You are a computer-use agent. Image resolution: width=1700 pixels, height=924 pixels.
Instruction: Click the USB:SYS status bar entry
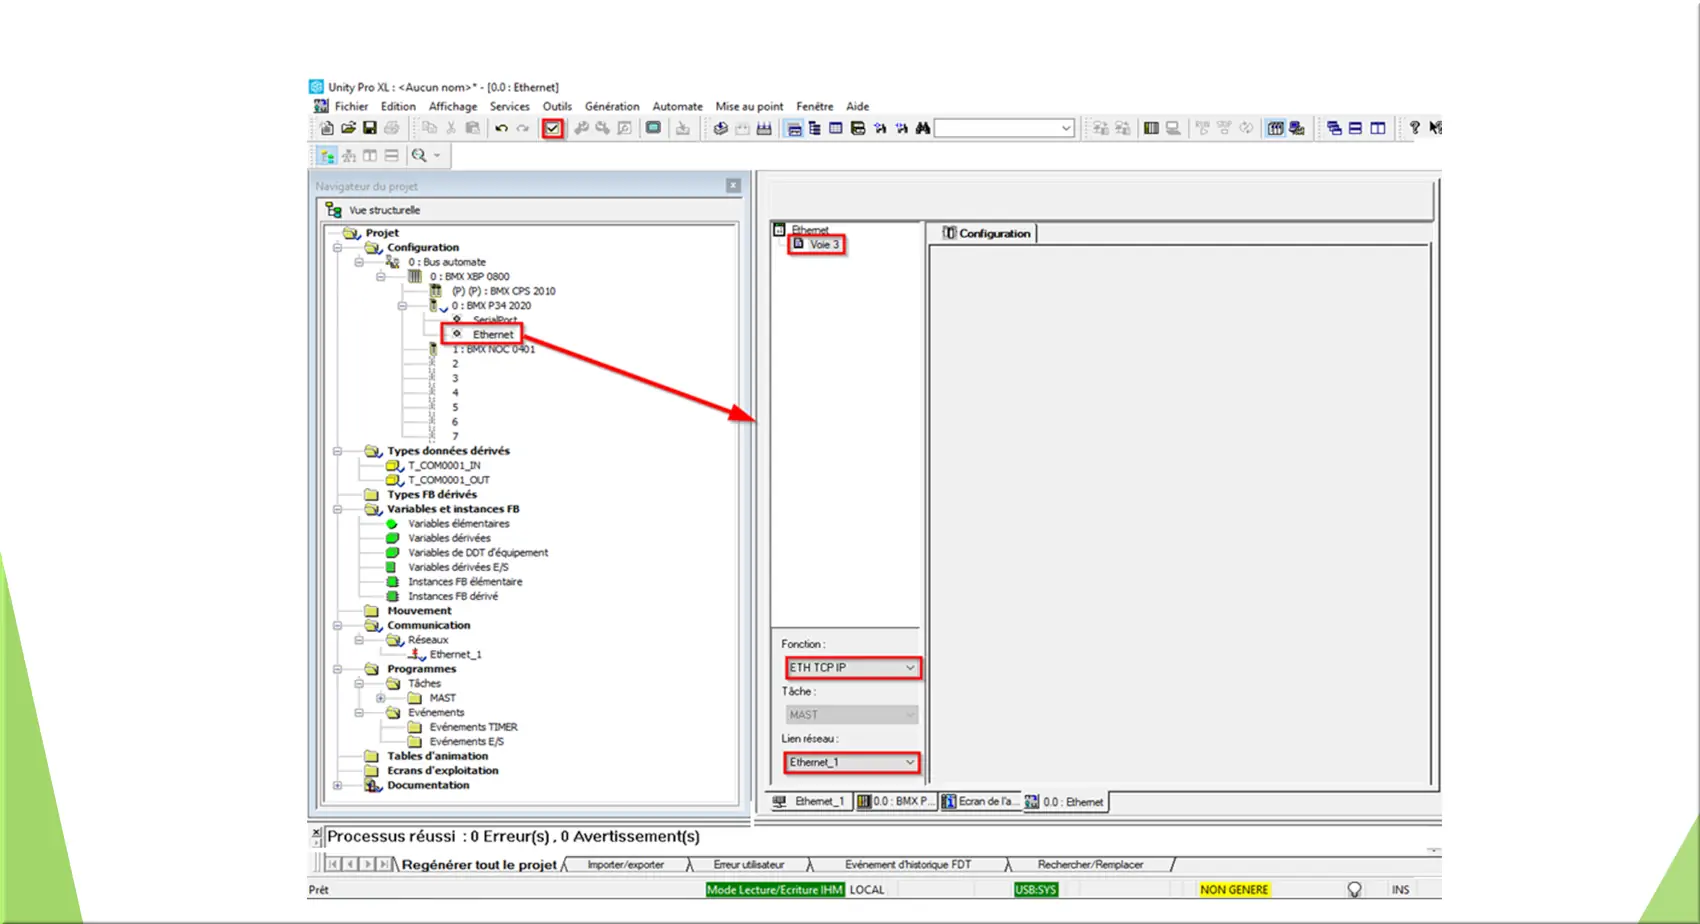coord(1035,889)
